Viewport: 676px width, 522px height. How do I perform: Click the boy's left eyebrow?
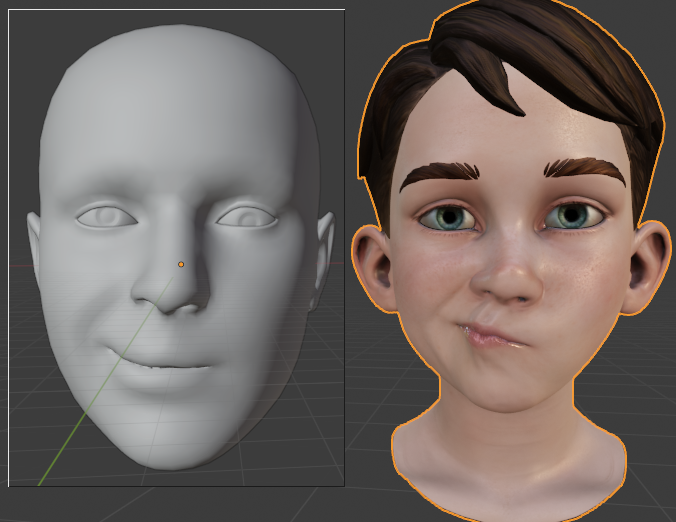coord(439,175)
